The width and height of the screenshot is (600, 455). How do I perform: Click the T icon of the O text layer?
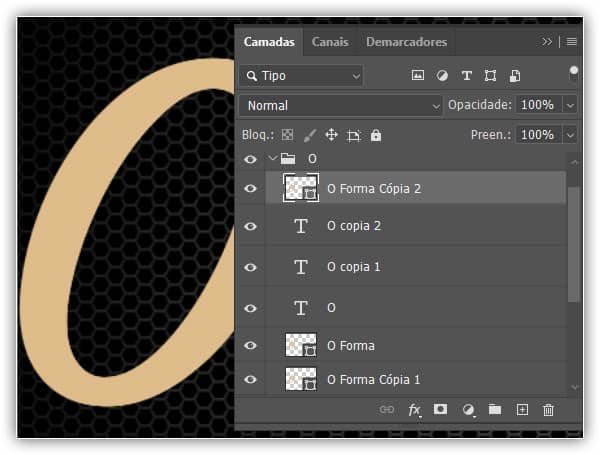(301, 308)
